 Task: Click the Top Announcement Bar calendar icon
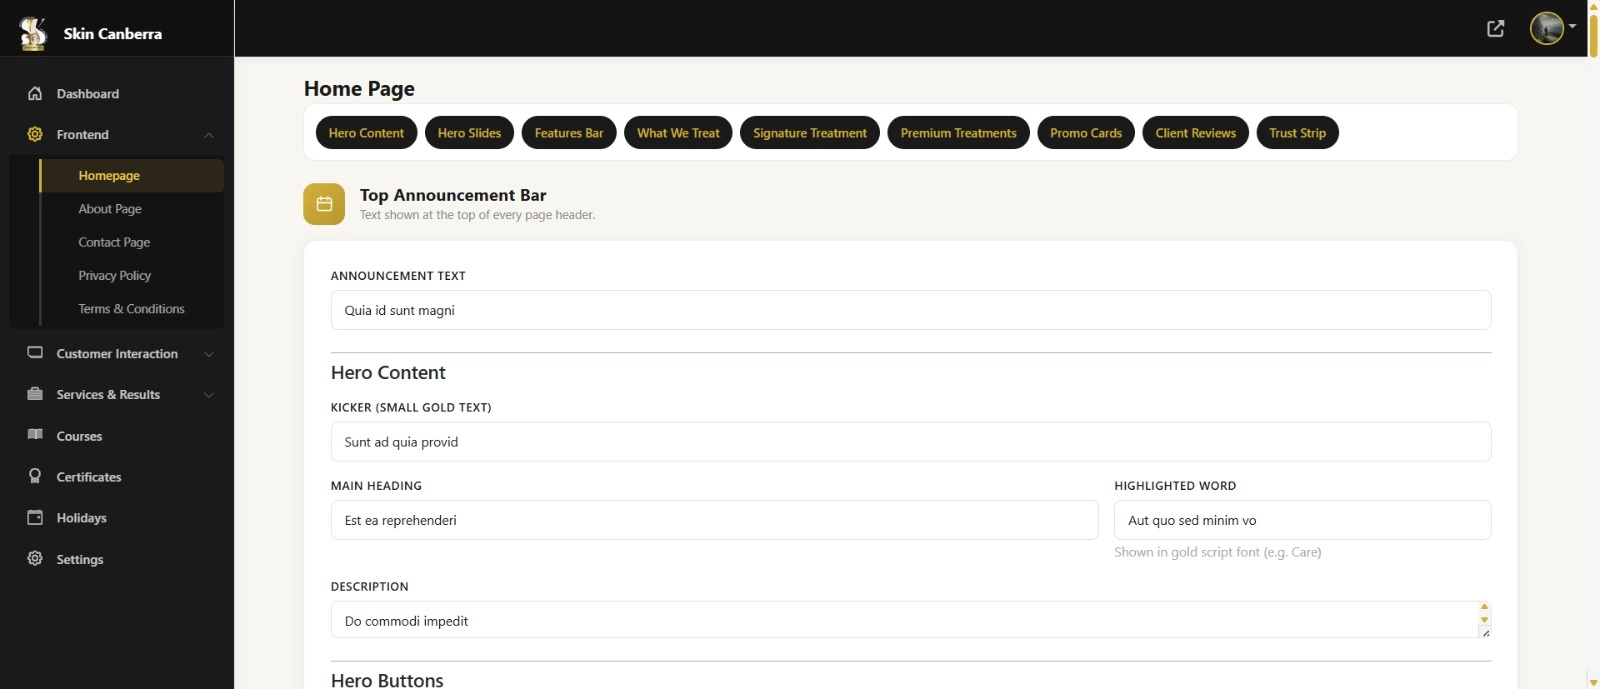(x=324, y=204)
